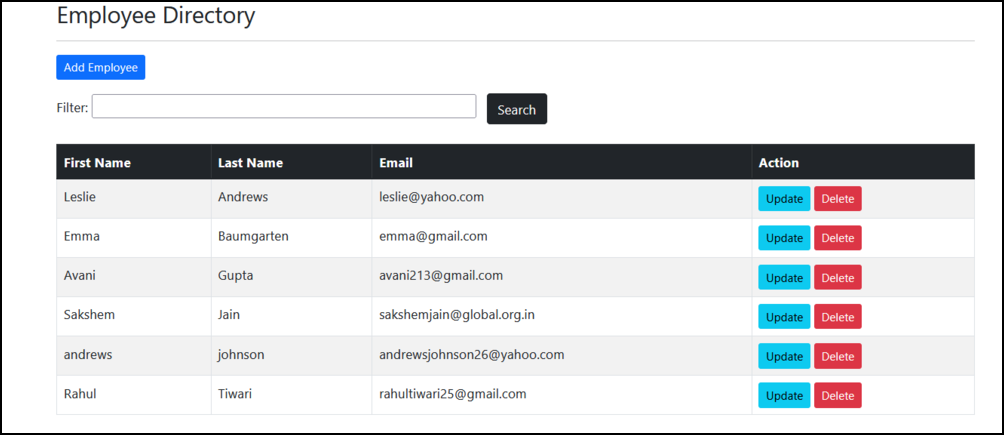Select the email emma@gmail.com
Image resolution: width=1004 pixels, height=435 pixels.
433,236
